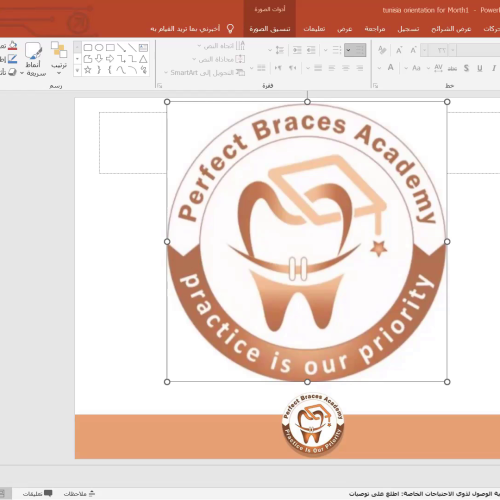The image size is (500, 500).
Task: Toggle align right paragraph
Action: pos(360,68)
